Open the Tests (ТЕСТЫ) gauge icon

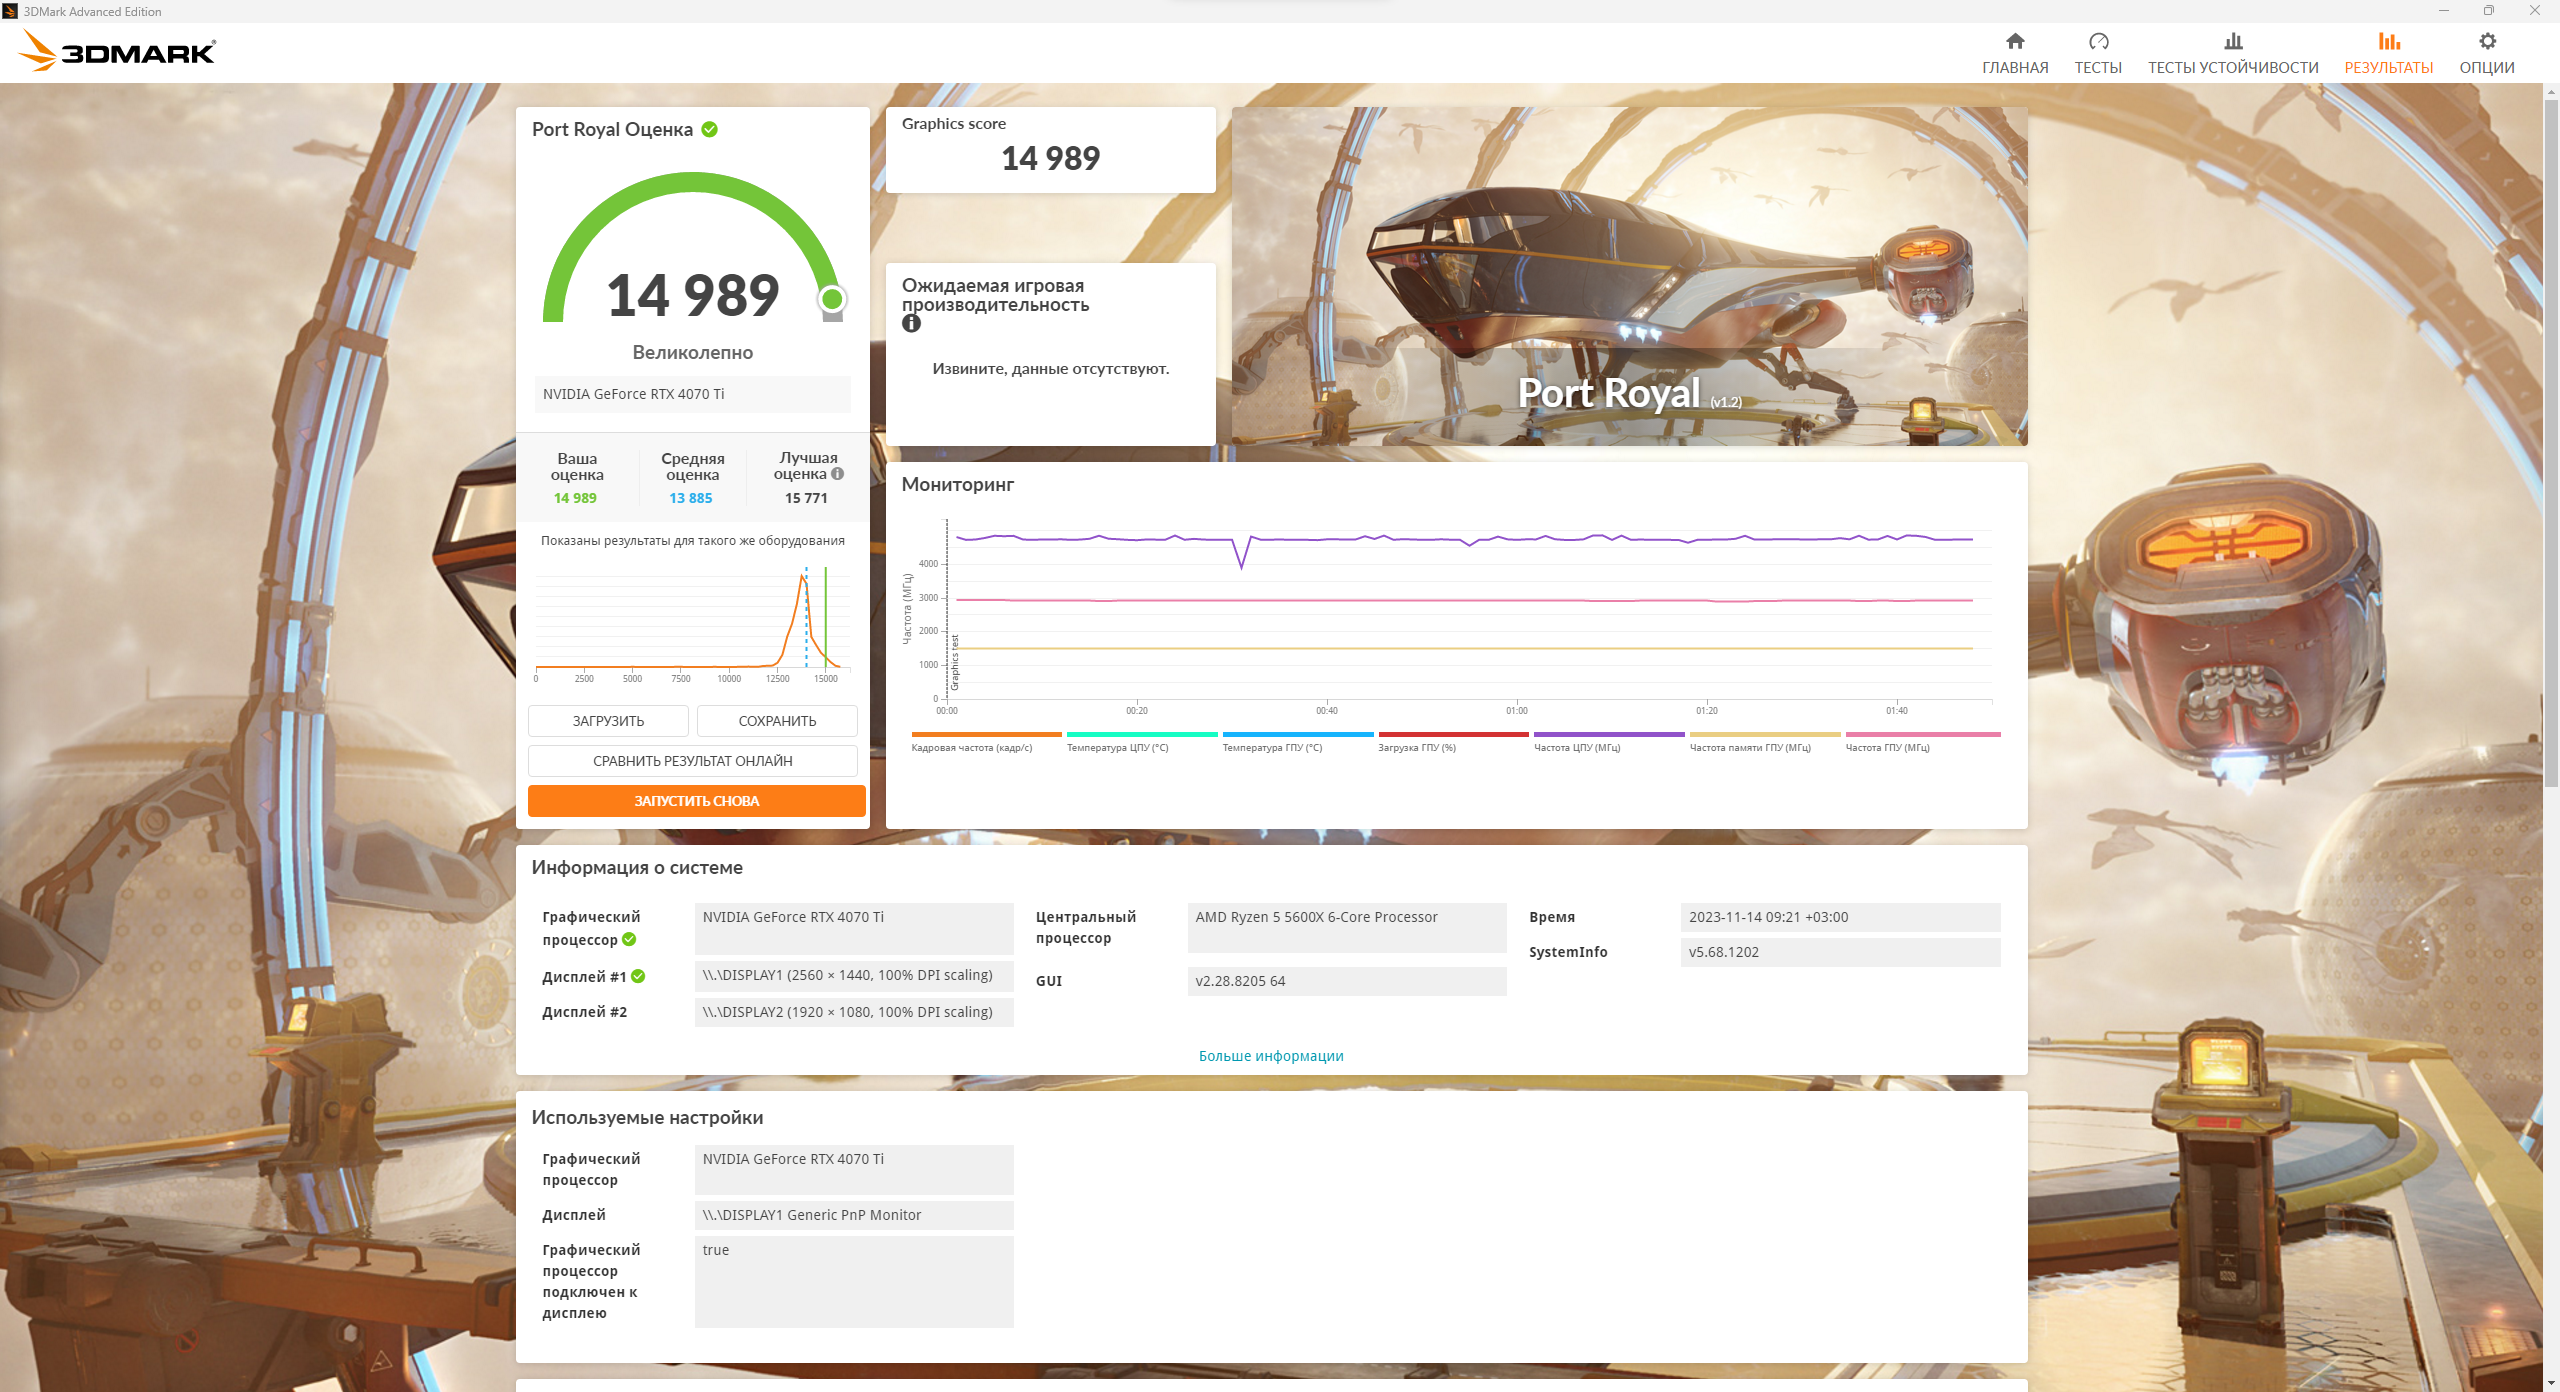tap(2098, 41)
